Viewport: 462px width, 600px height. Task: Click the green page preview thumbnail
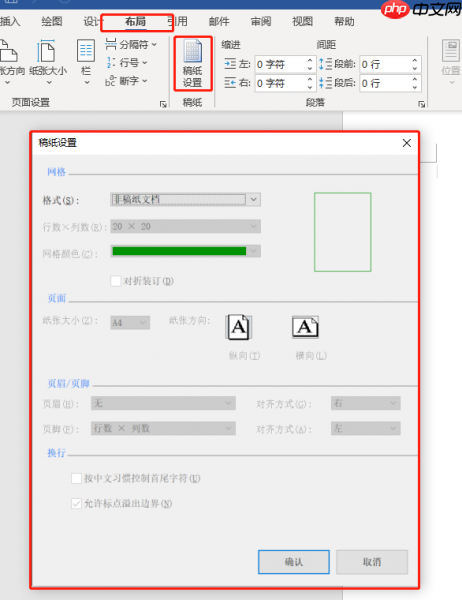point(343,232)
